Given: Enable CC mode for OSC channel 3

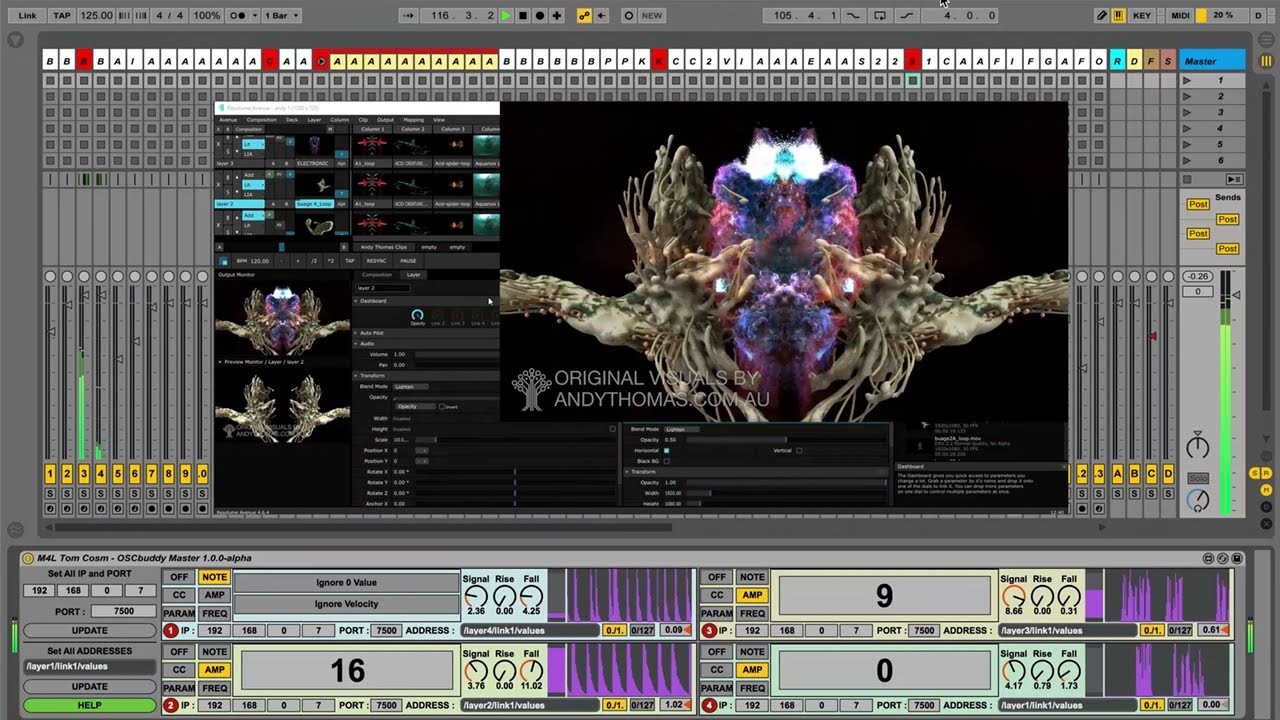Looking at the screenshot, I should click(717, 595).
